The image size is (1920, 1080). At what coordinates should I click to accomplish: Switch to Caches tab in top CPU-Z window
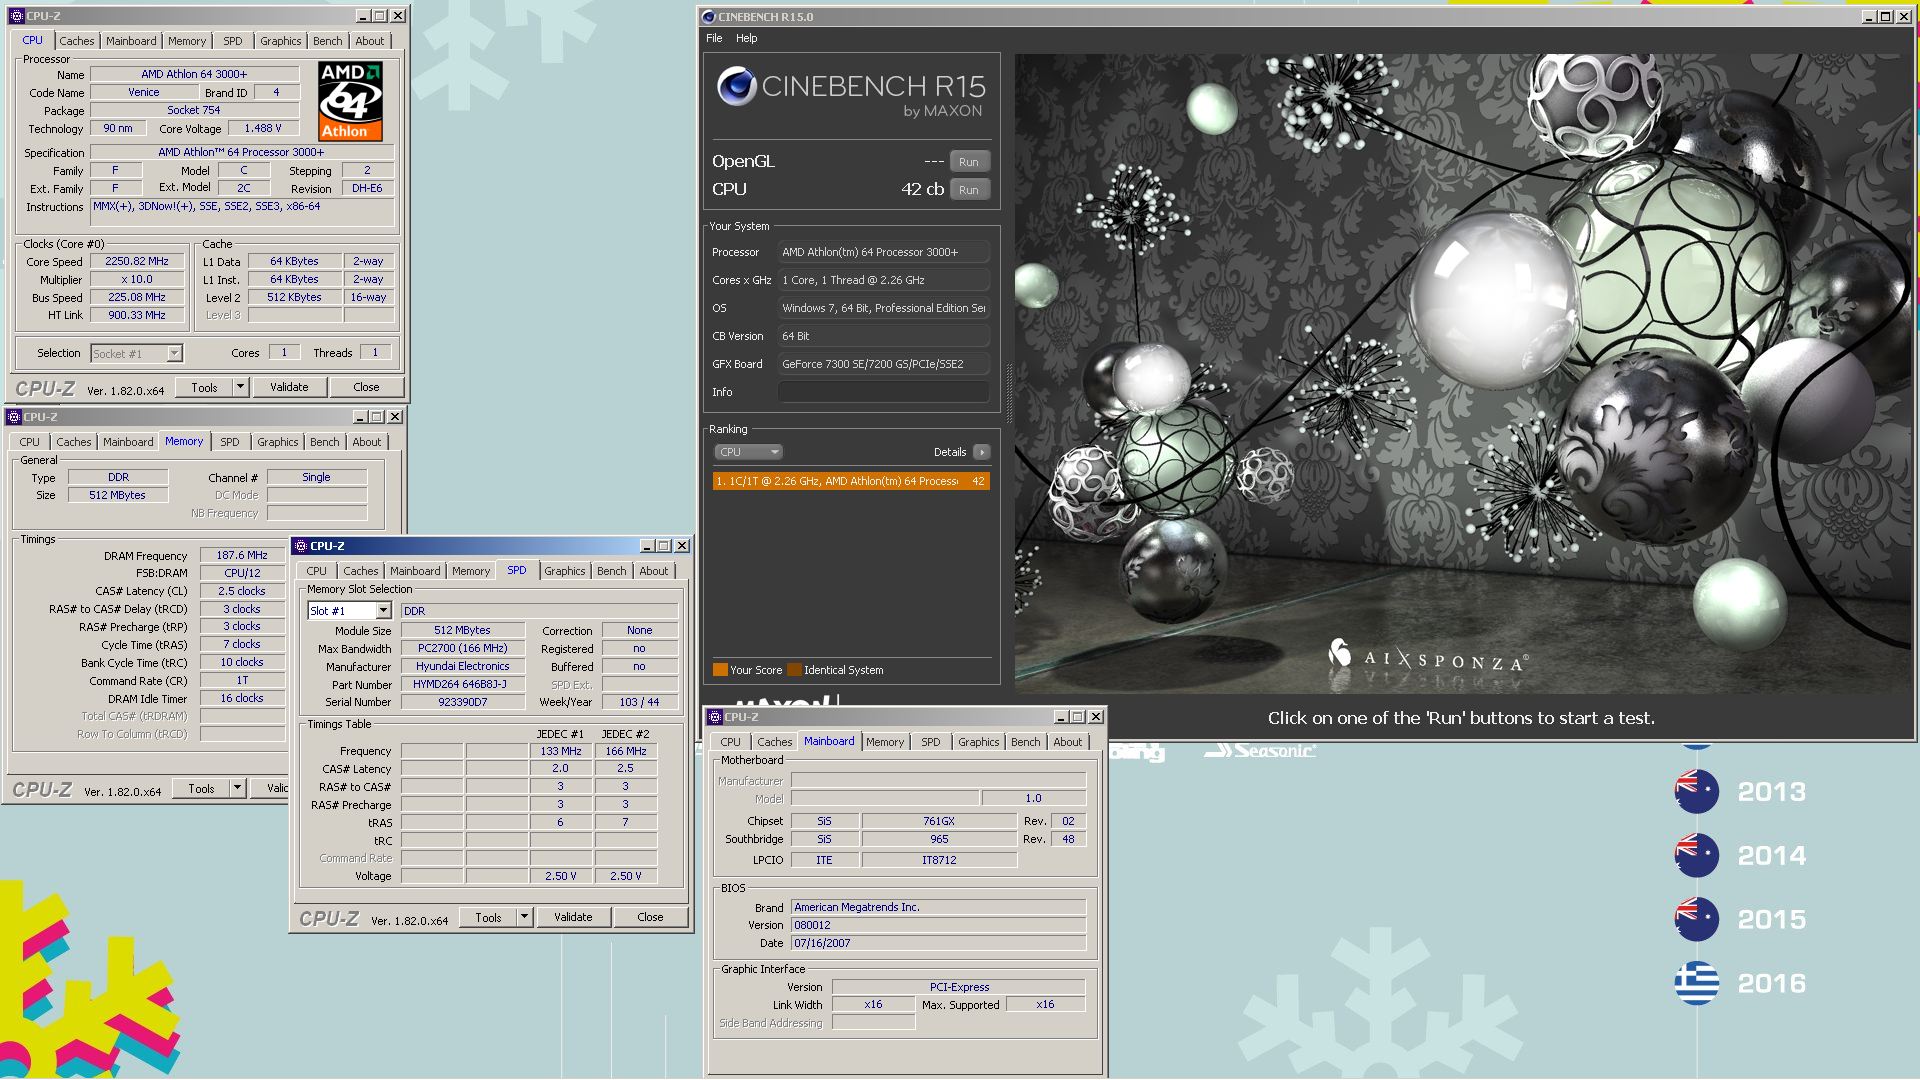pyautogui.click(x=76, y=41)
